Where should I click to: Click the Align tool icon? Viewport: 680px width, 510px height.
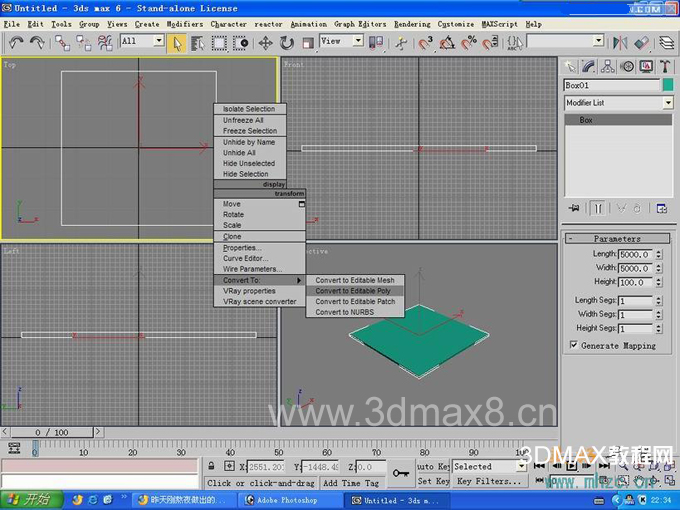(641, 43)
